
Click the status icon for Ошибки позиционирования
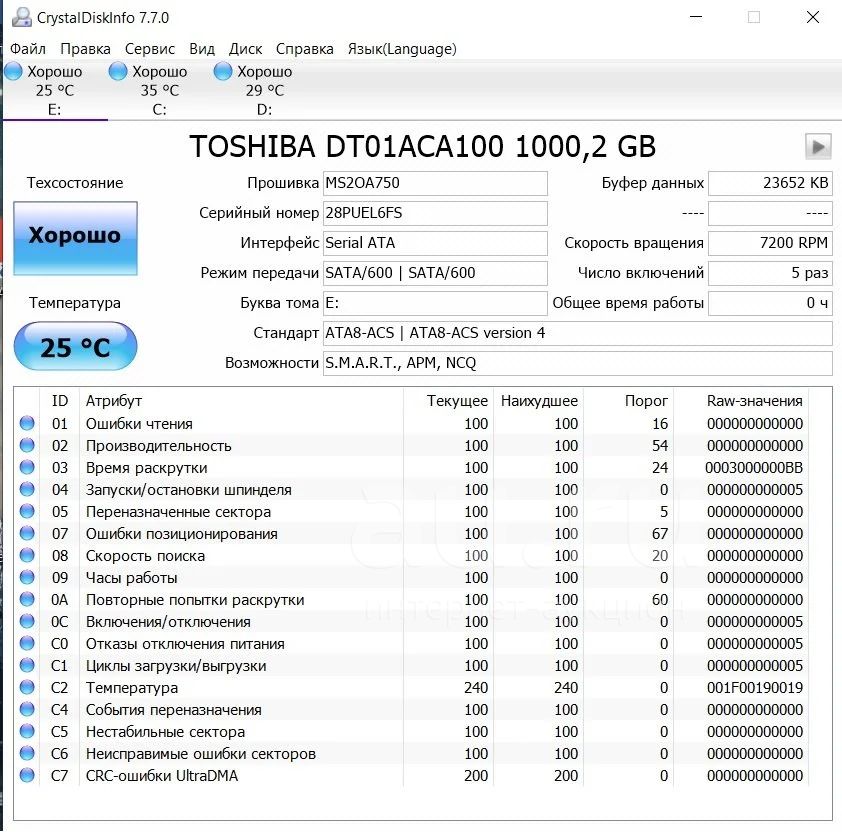[x=27, y=533]
